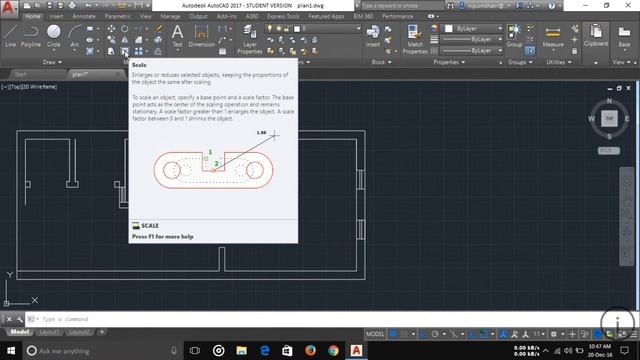Viewport: 640px width, 360px height.
Task: Click the Mirror tool icon
Action: pyautogui.click(x=124, y=40)
